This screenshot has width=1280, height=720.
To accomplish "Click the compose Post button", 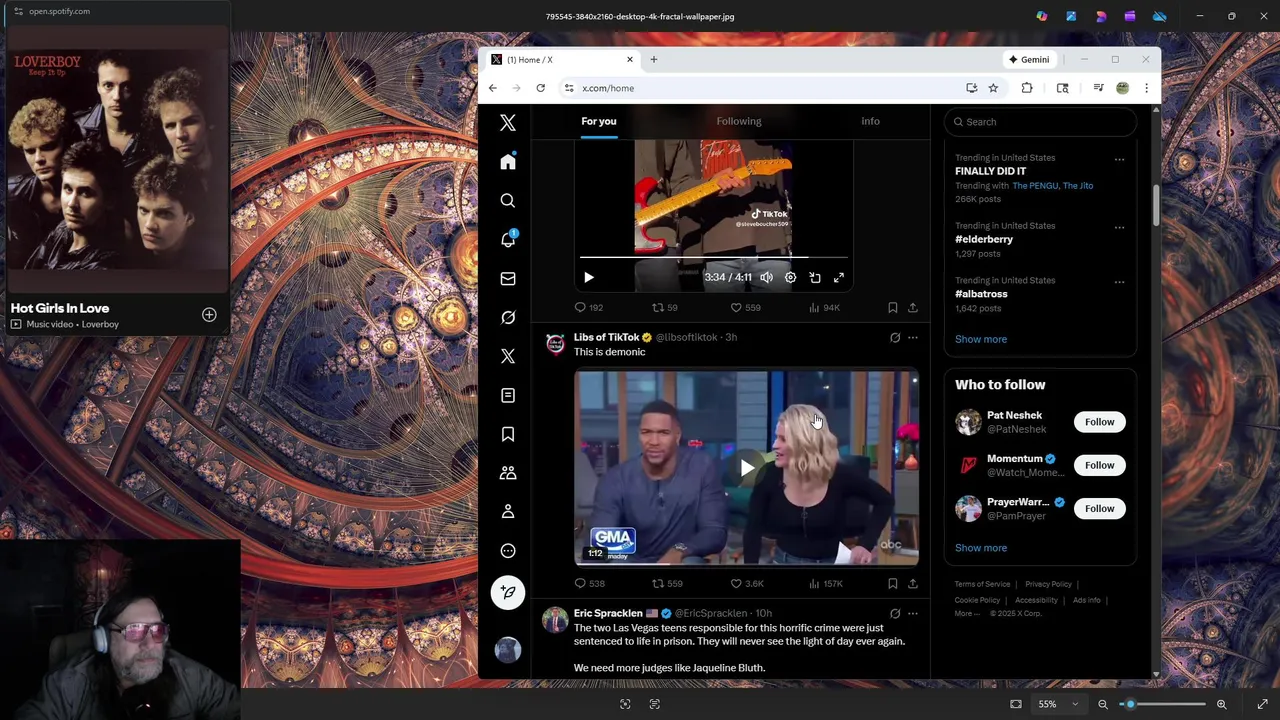I will [x=508, y=592].
